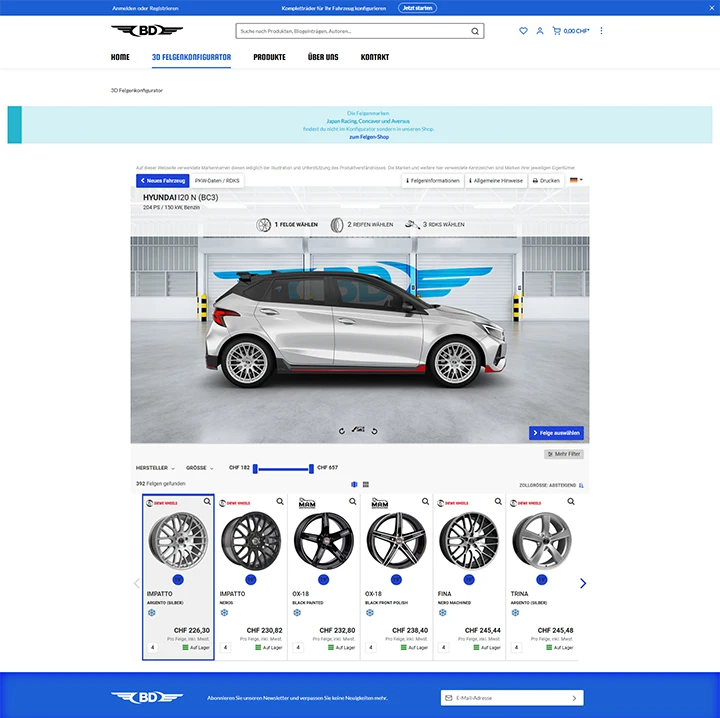Click the Drucken print button
This screenshot has height=718, width=720.
click(x=546, y=181)
